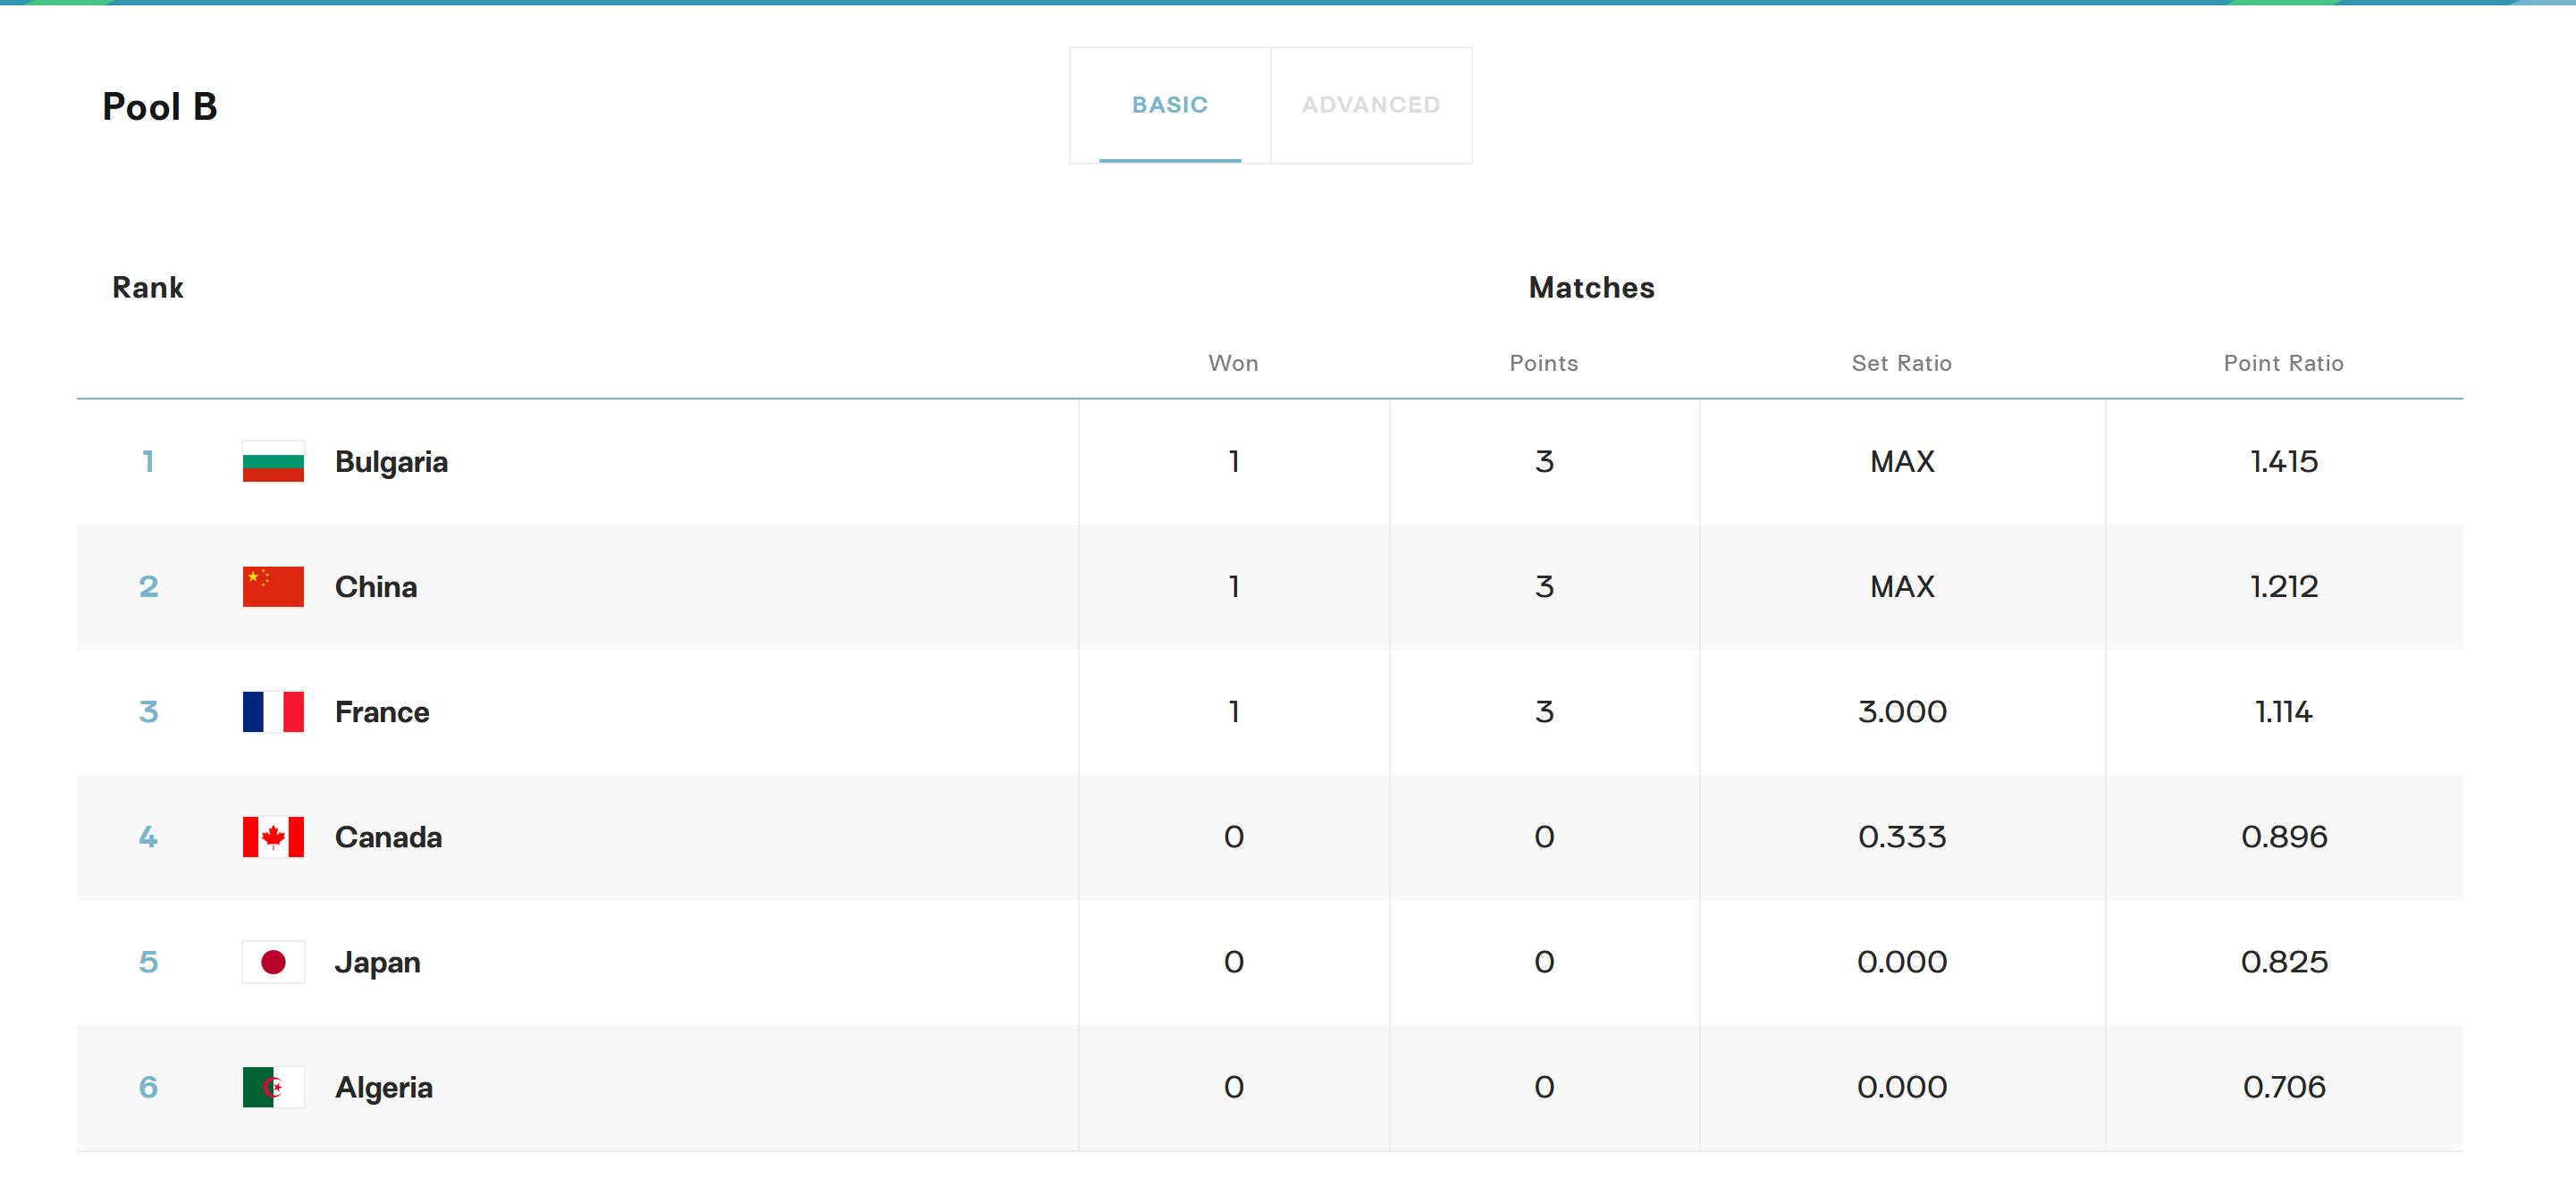2576x1203 pixels.
Task: Click the Set Ratio column header
Action: click(1901, 363)
